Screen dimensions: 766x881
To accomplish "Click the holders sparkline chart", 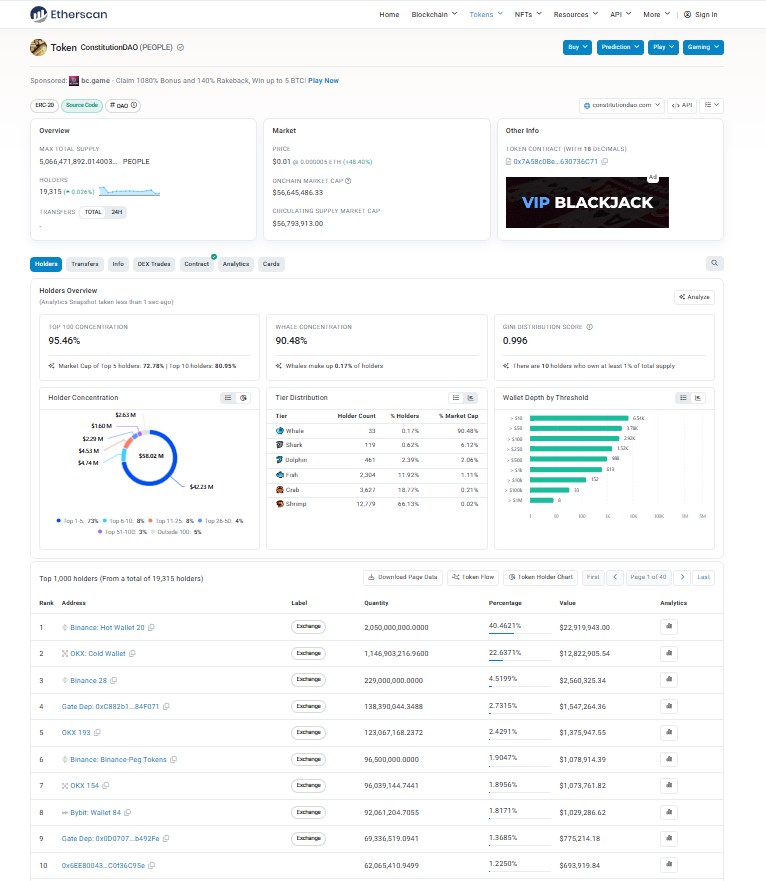I will tap(130, 191).
